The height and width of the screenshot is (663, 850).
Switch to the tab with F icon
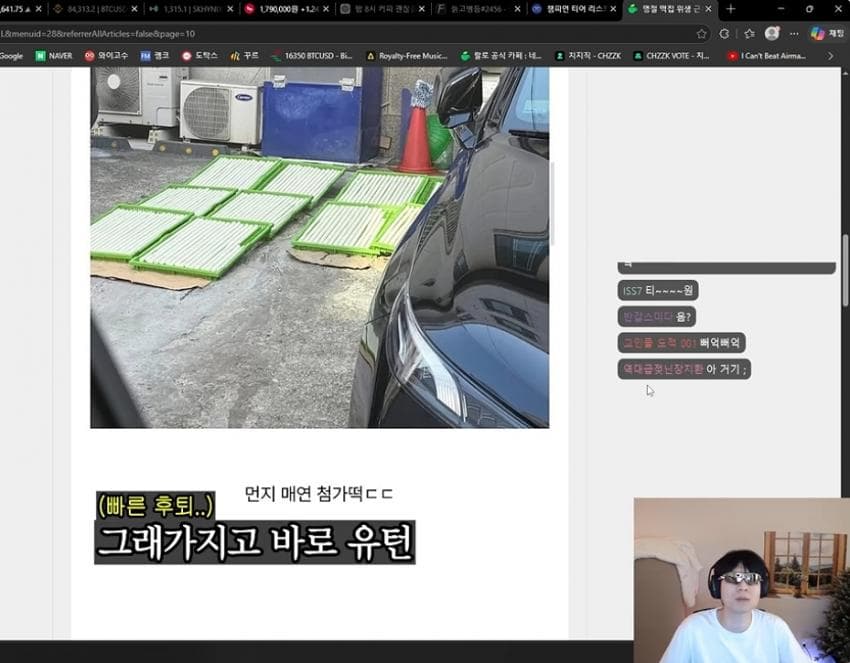click(477, 9)
